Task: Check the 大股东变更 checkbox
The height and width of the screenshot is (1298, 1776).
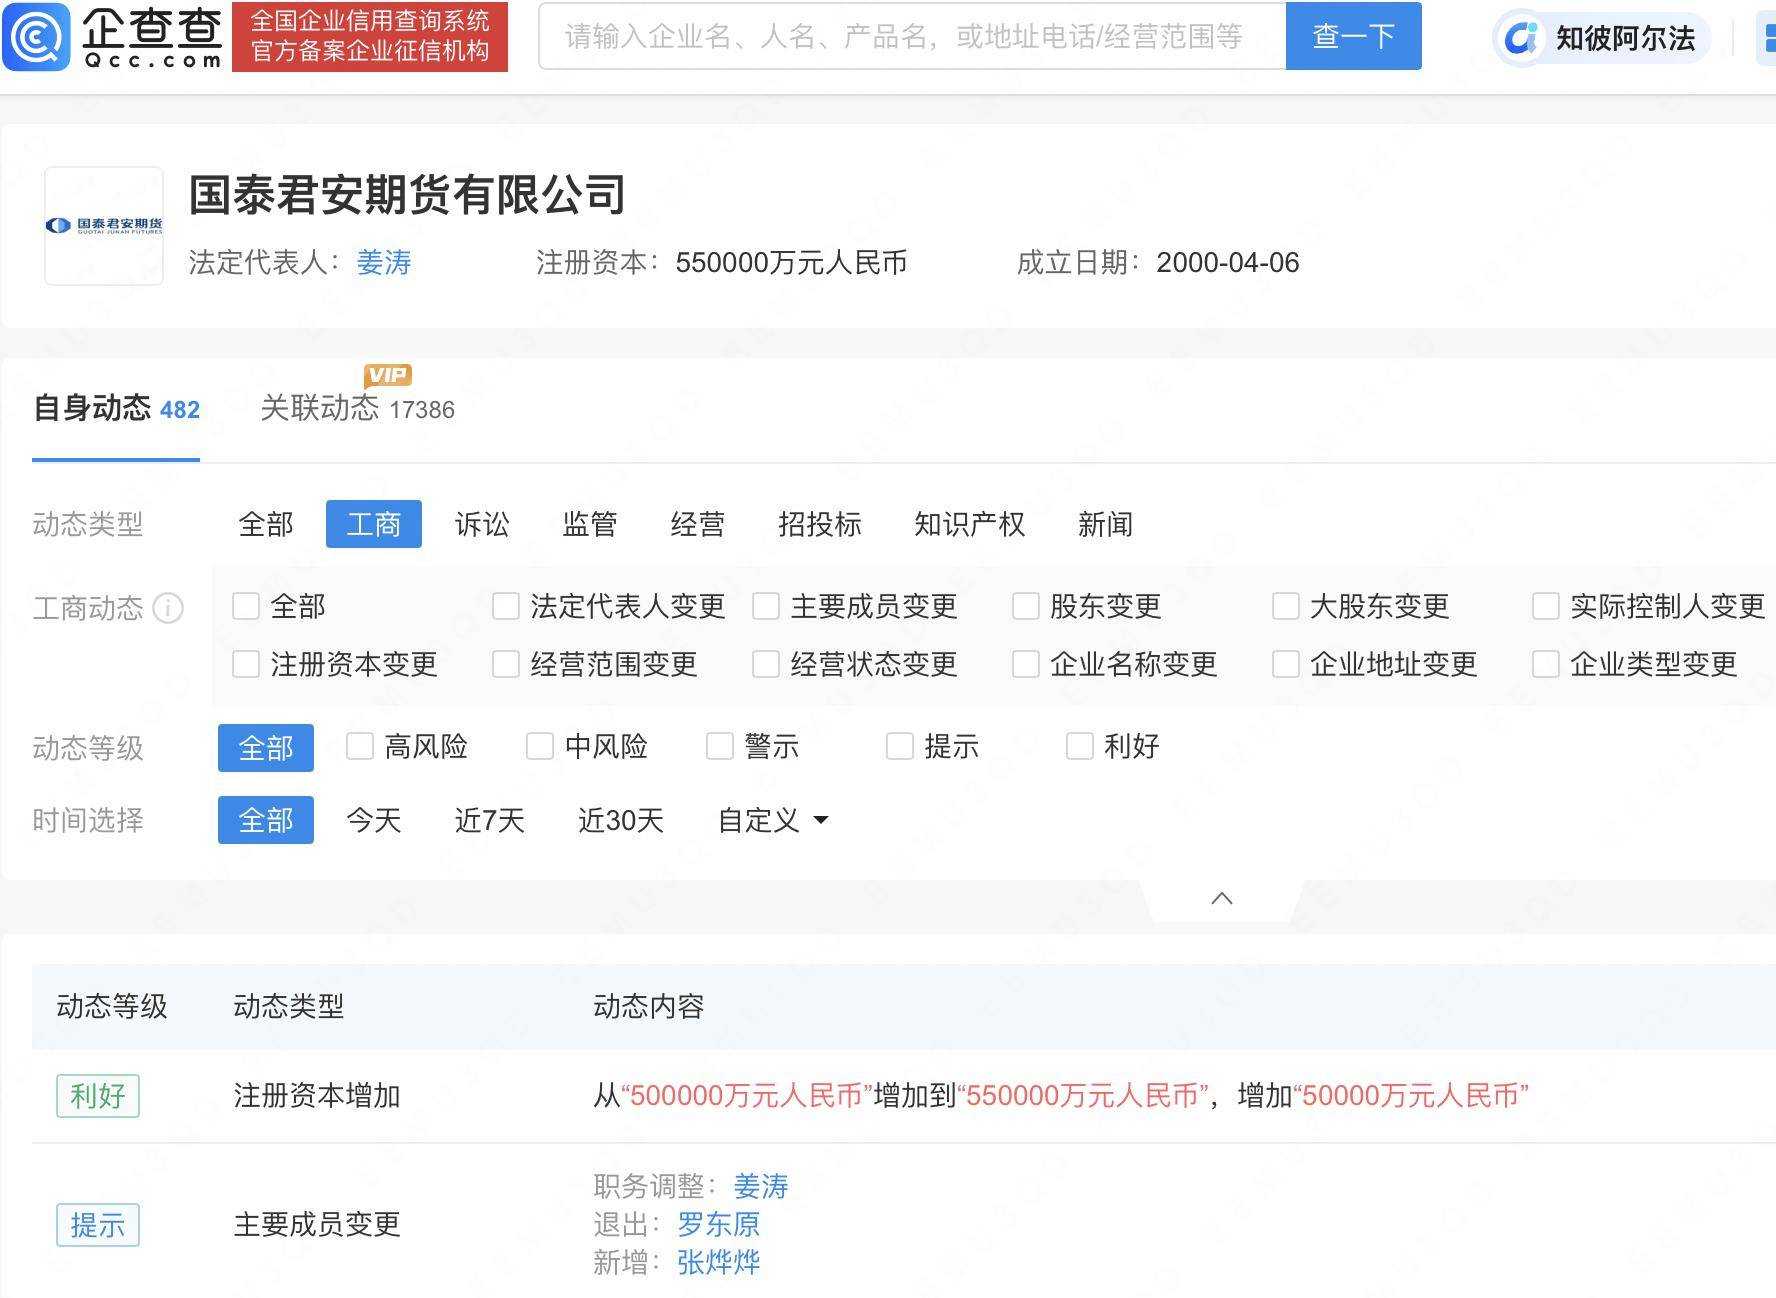Action: pos(1286,606)
